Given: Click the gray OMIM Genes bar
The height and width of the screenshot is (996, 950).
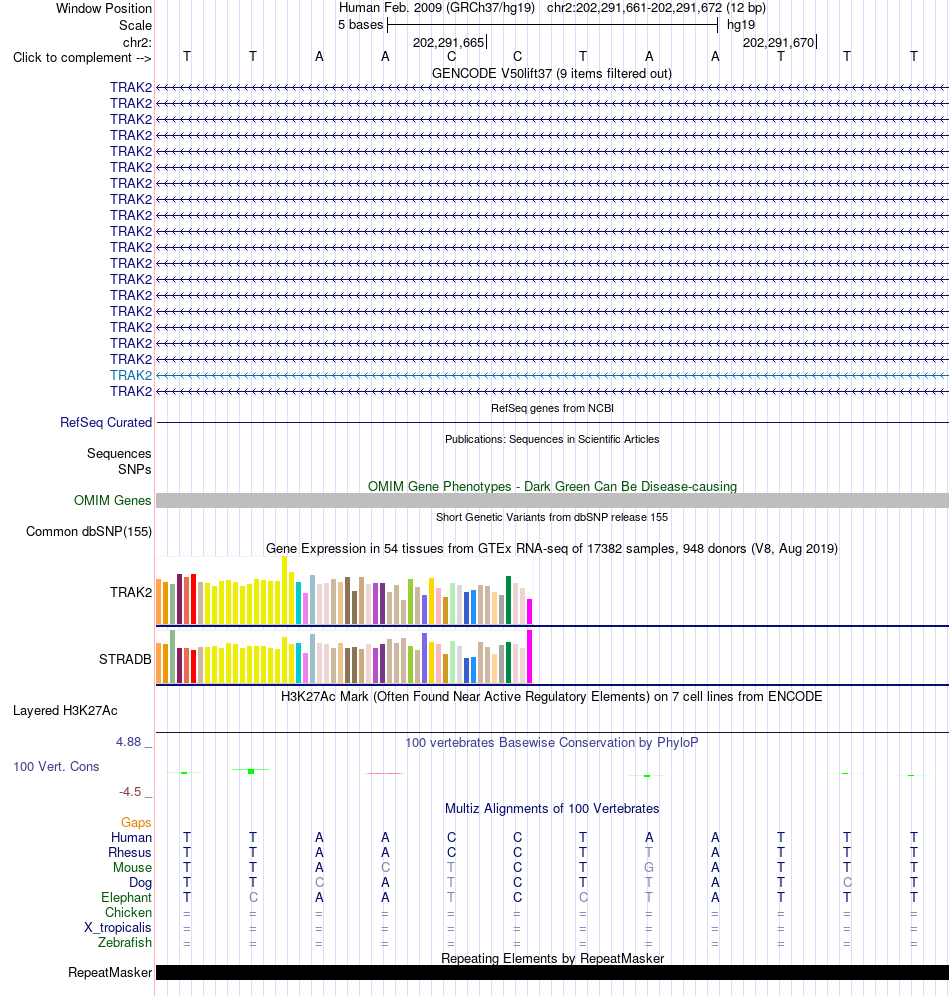Looking at the screenshot, I should point(552,501).
